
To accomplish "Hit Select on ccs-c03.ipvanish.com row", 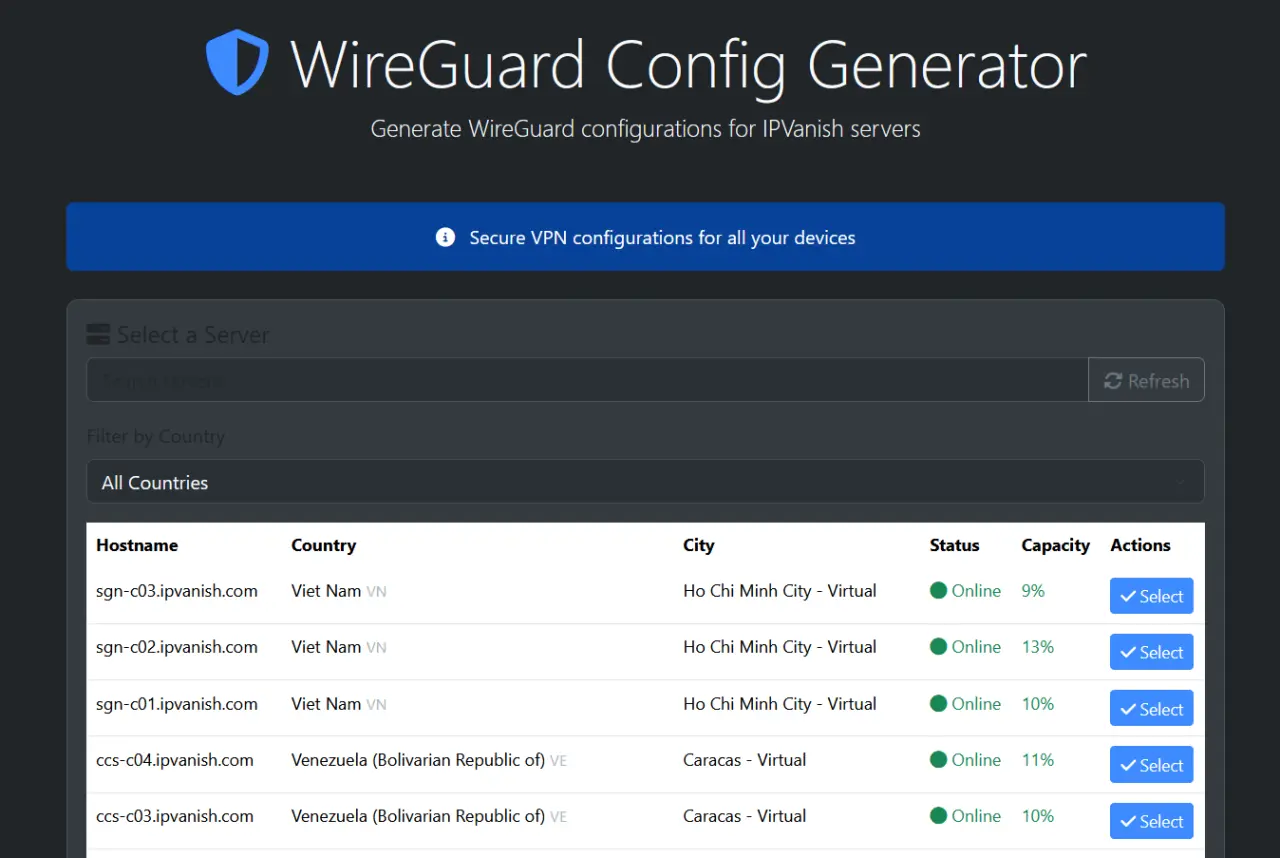I will 1151,821.
